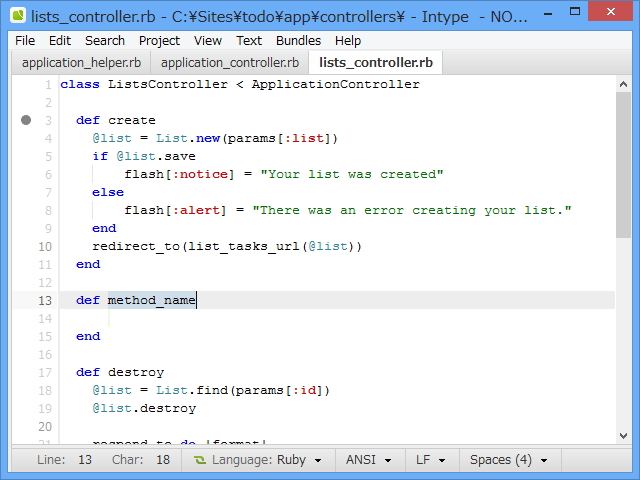Screen dimensions: 640x480
Task: Open the LF line ending dropdown
Action: click(431, 460)
